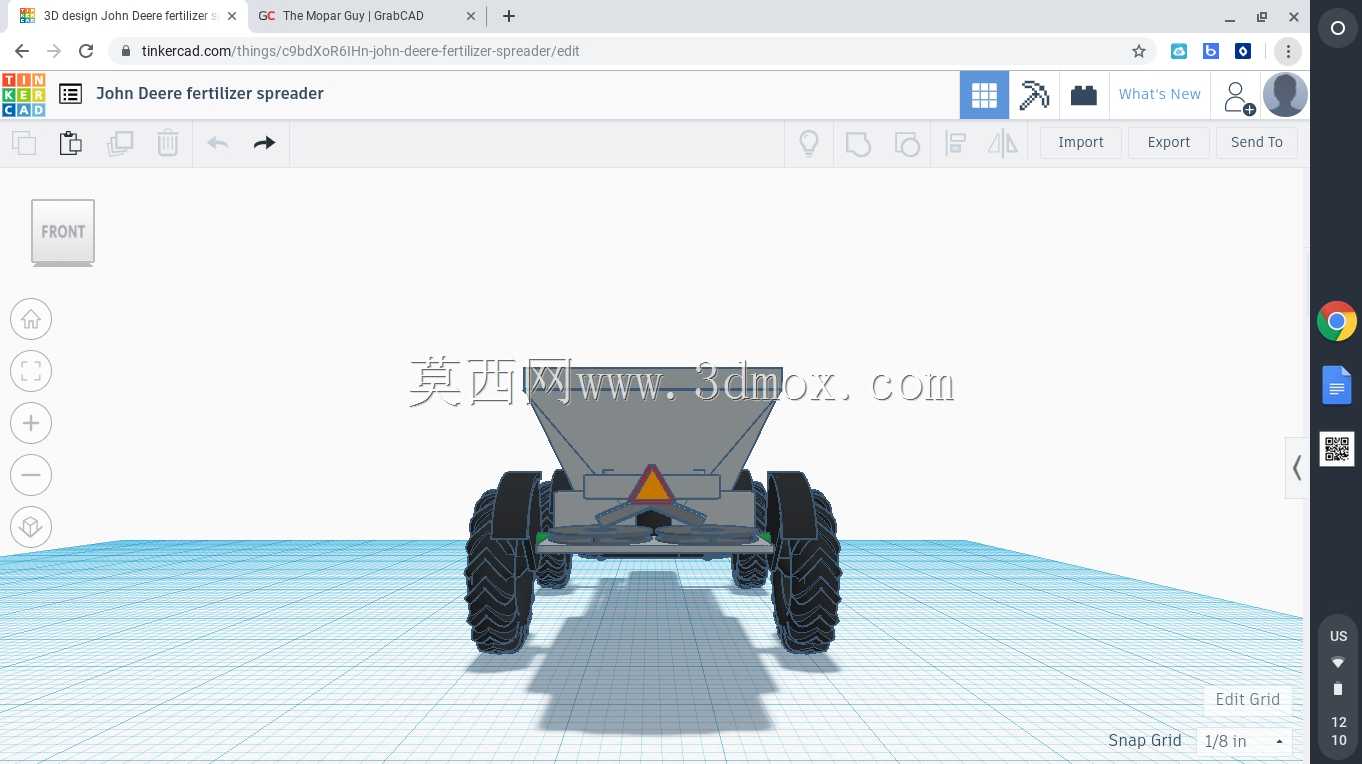Screen dimensions: 1362x764
Task: Click the Copy tool icon
Action: (x=24, y=143)
